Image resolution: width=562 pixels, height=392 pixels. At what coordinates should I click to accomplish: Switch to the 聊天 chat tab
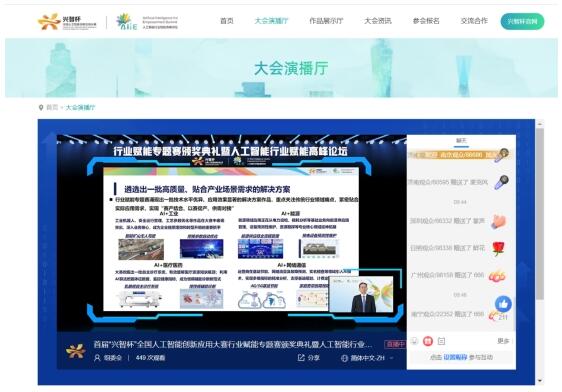[x=461, y=141]
